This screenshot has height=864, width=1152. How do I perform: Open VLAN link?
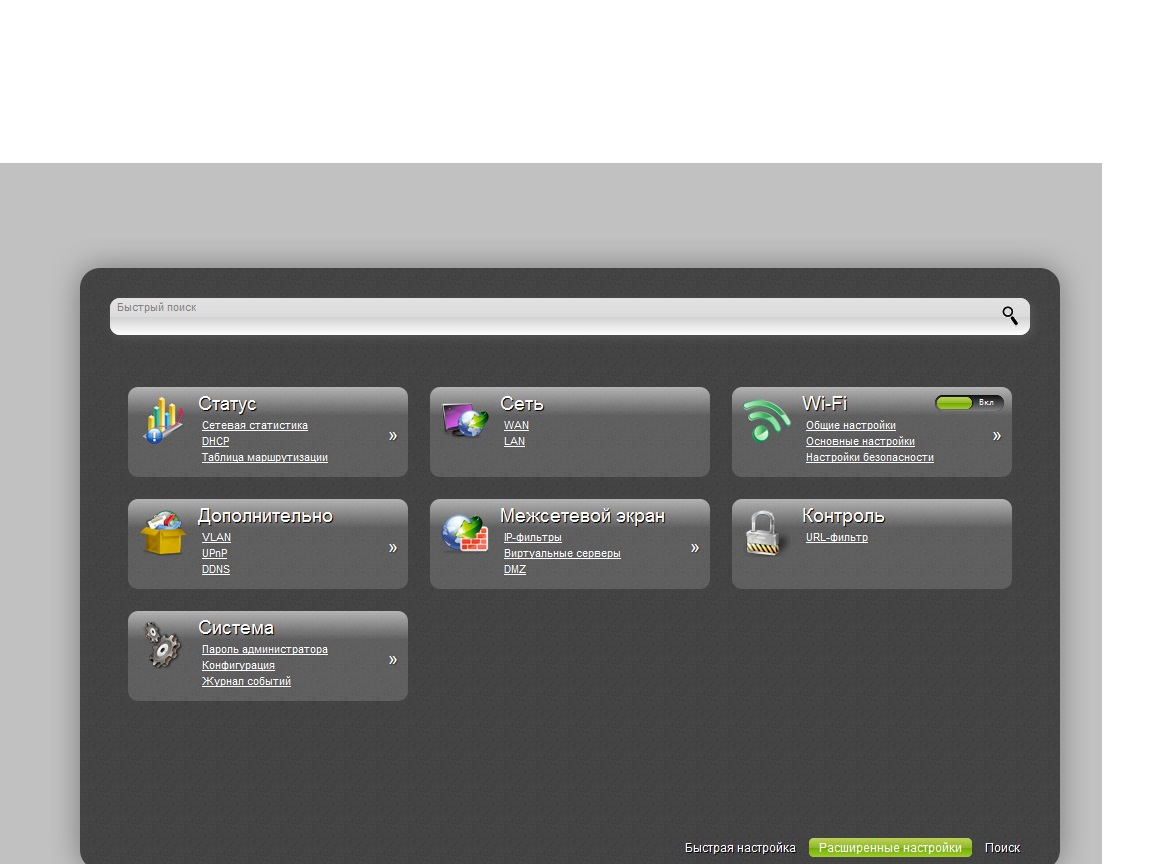(x=216, y=538)
